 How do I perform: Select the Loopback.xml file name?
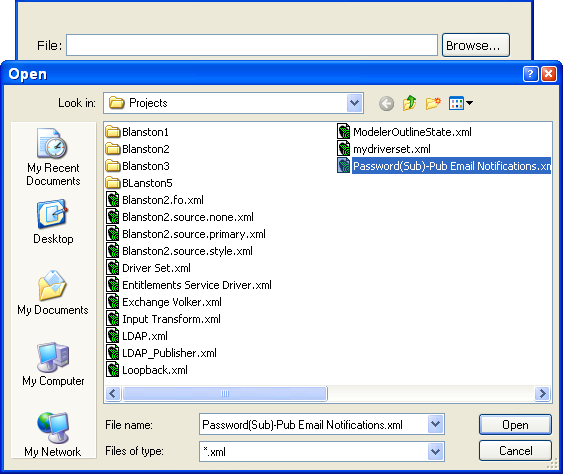[155, 370]
